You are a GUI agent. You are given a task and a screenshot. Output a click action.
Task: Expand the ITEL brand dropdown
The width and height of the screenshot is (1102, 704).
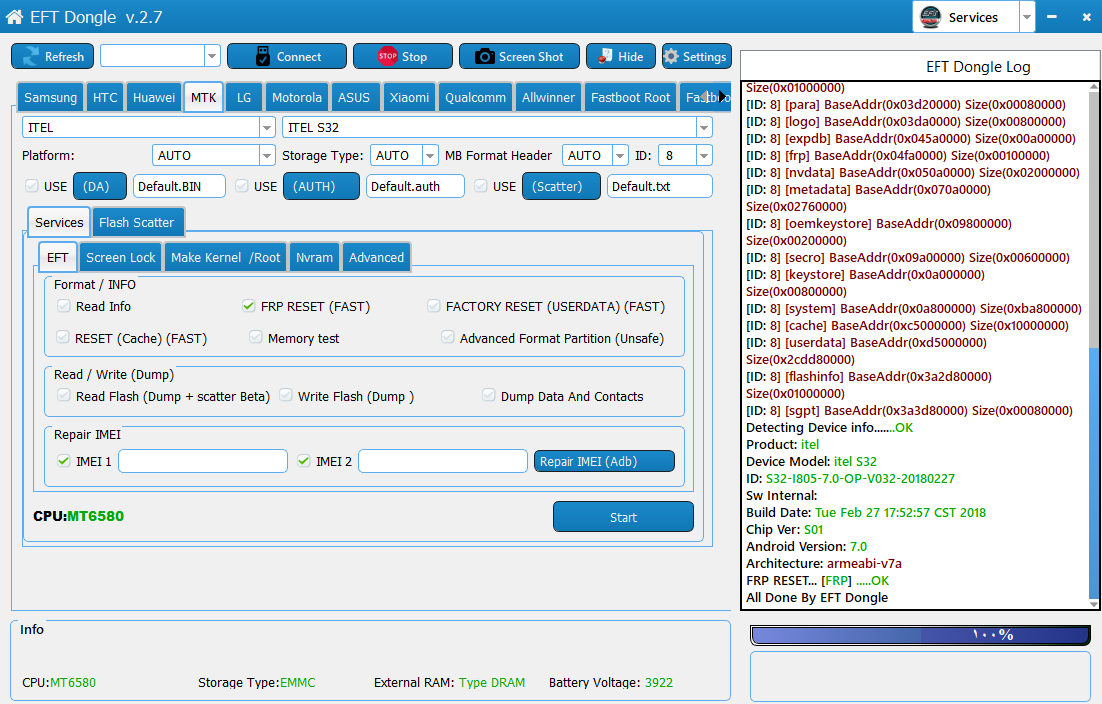[267, 127]
